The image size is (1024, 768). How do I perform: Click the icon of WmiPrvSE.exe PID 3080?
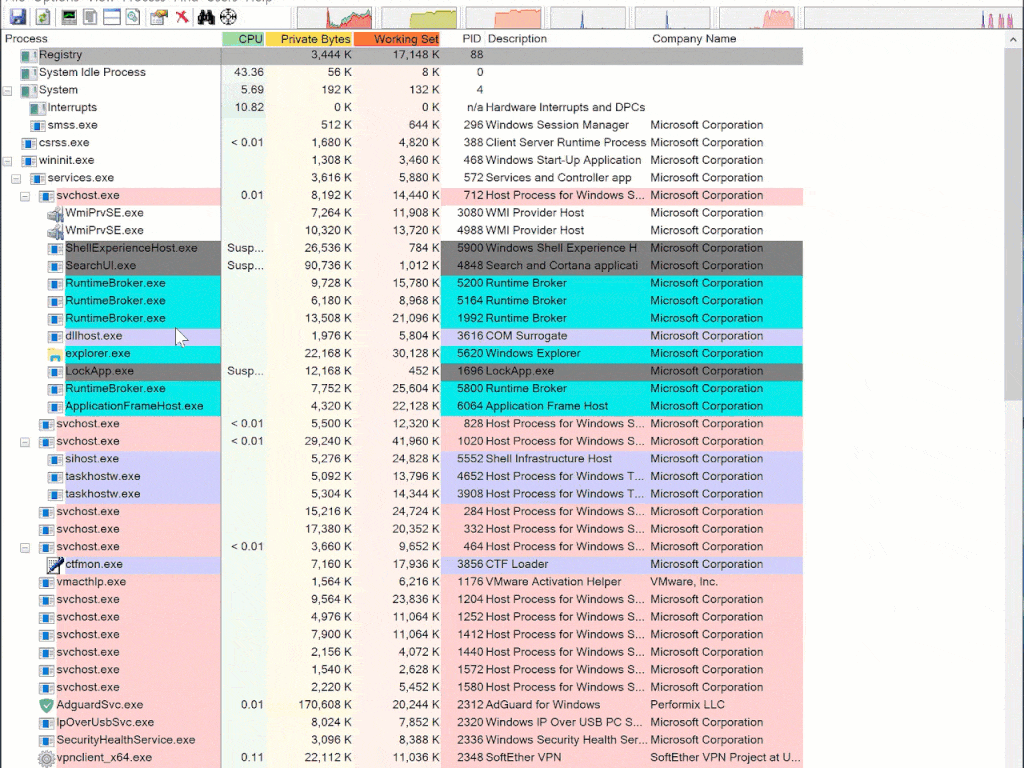click(x=55, y=214)
